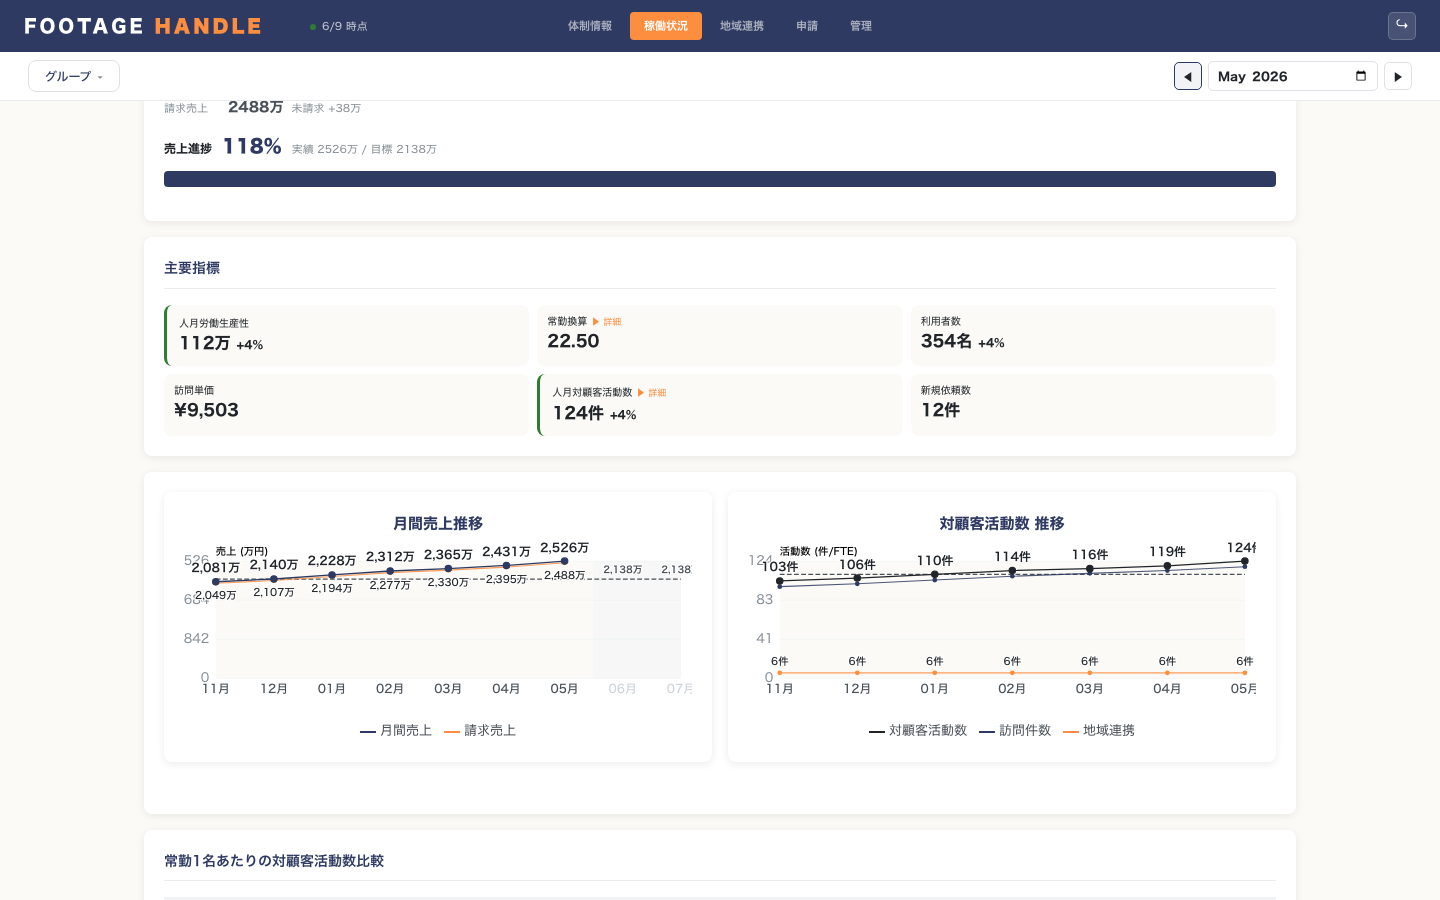
Task: Click the 人月労働生産性 112万 card
Action: 346,336
